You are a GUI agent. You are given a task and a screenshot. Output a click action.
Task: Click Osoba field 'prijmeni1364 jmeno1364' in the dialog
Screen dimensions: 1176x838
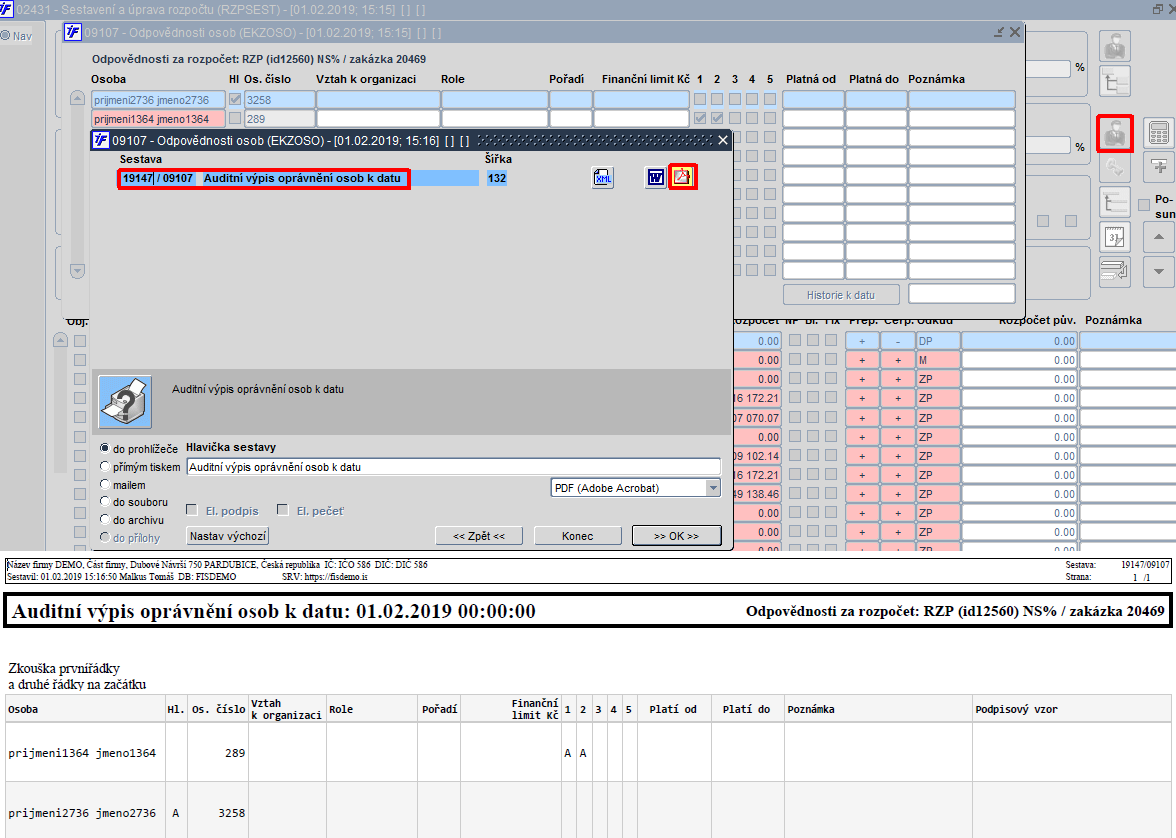(x=158, y=119)
